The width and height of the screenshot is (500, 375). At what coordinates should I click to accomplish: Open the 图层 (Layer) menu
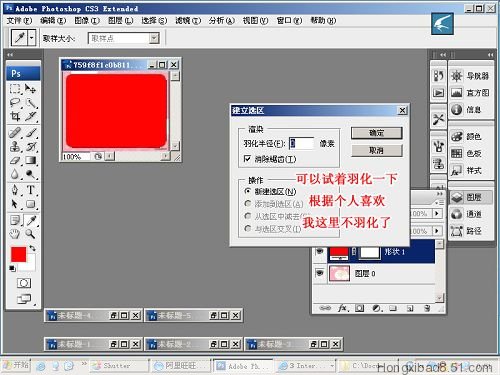[120, 21]
